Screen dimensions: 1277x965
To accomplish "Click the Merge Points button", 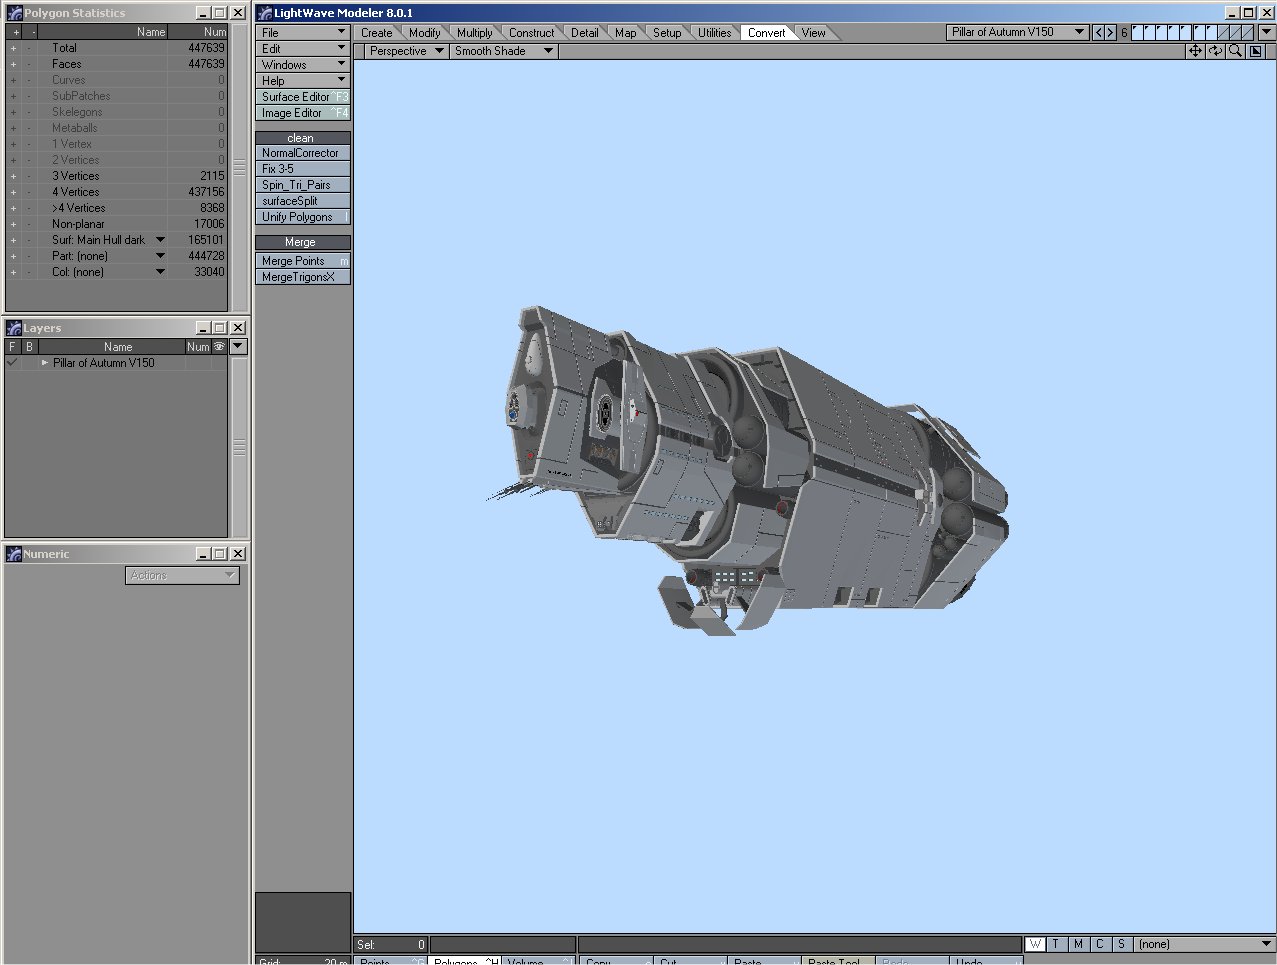I will 302,261.
